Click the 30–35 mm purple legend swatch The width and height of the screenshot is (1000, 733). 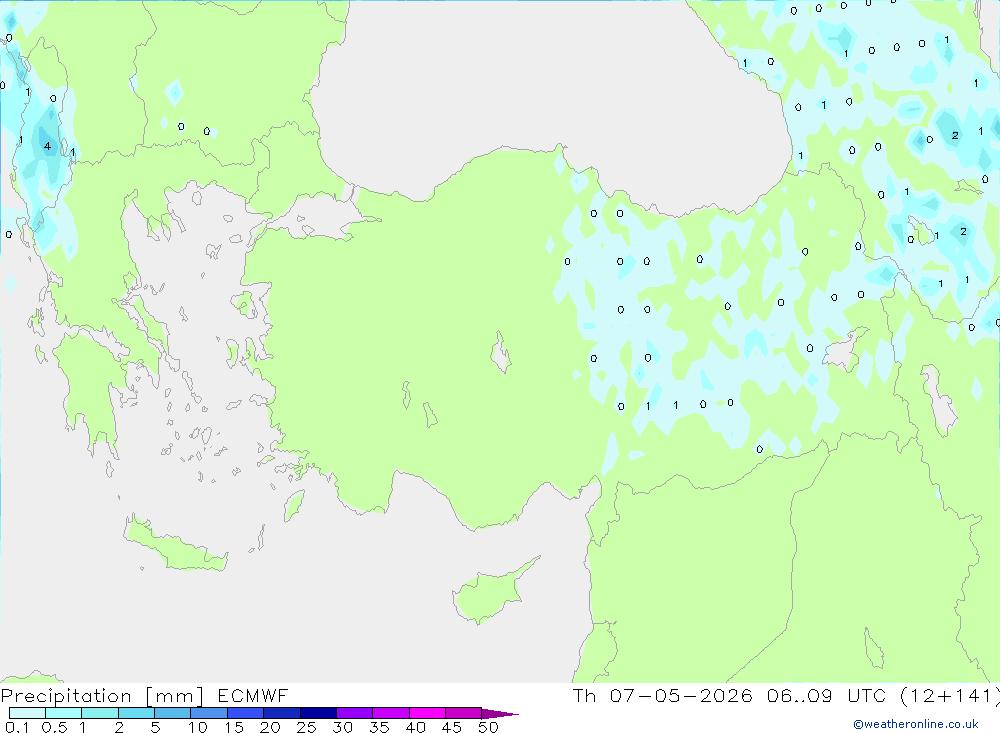(x=354, y=713)
